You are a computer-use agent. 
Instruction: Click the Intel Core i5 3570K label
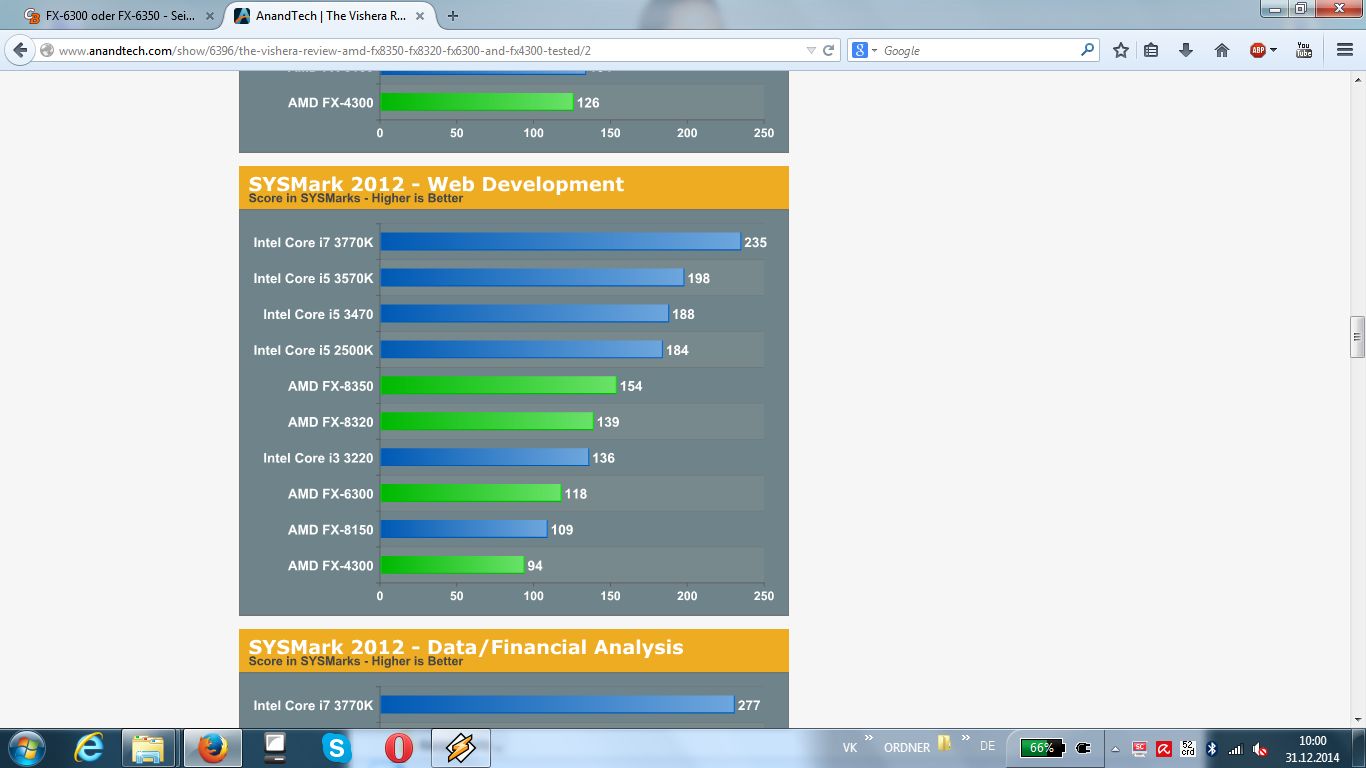click(313, 278)
